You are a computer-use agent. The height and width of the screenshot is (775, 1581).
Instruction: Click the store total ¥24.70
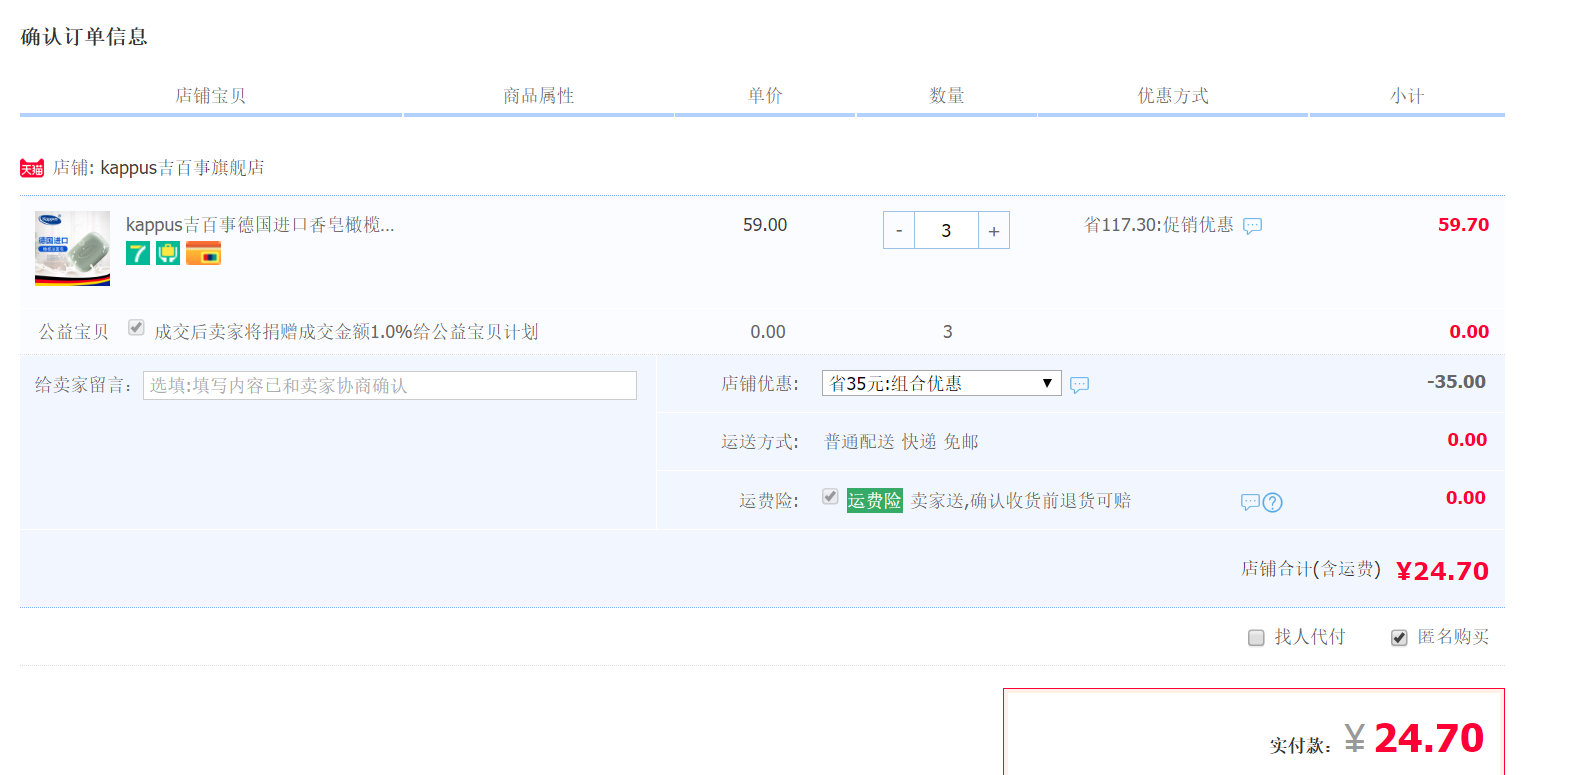point(1442,571)
